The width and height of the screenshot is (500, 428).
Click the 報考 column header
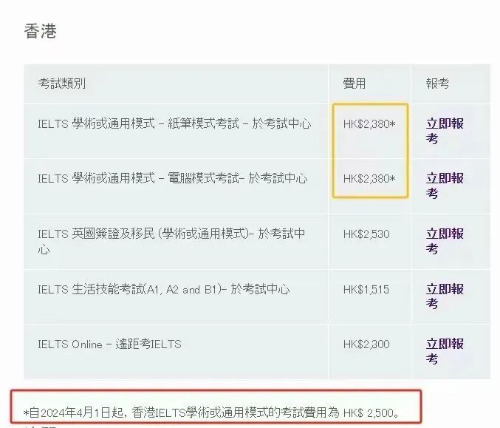pyautogui.click(x=437, y=83)
